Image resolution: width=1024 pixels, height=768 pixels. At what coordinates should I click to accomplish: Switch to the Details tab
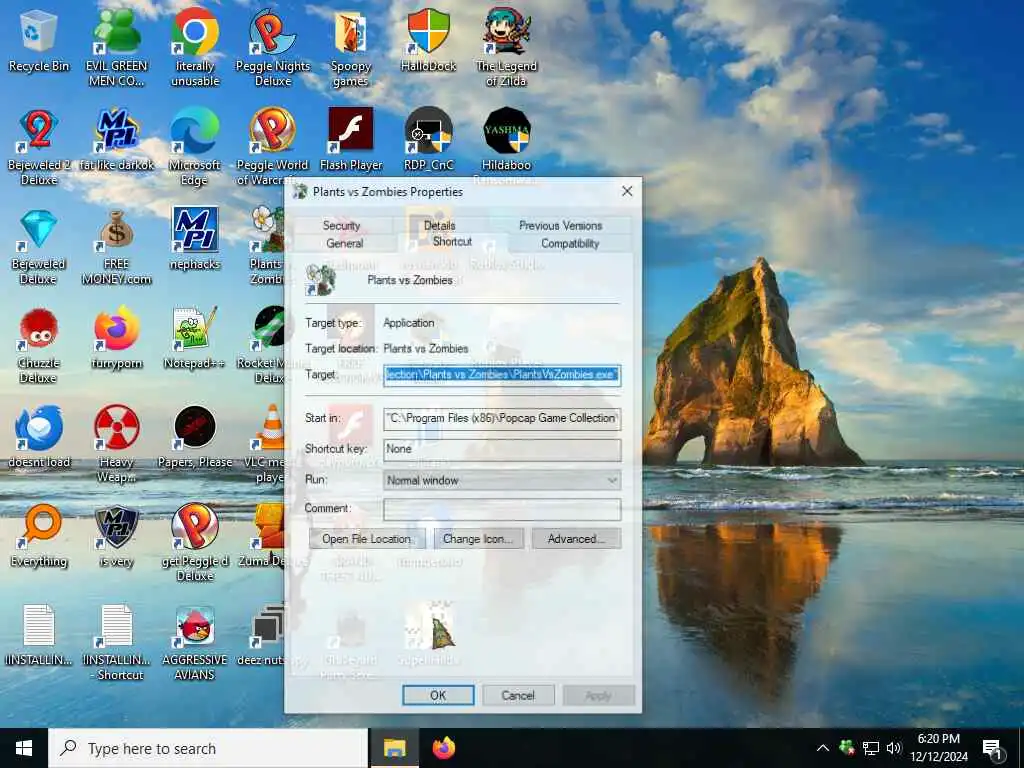(440, 225)
